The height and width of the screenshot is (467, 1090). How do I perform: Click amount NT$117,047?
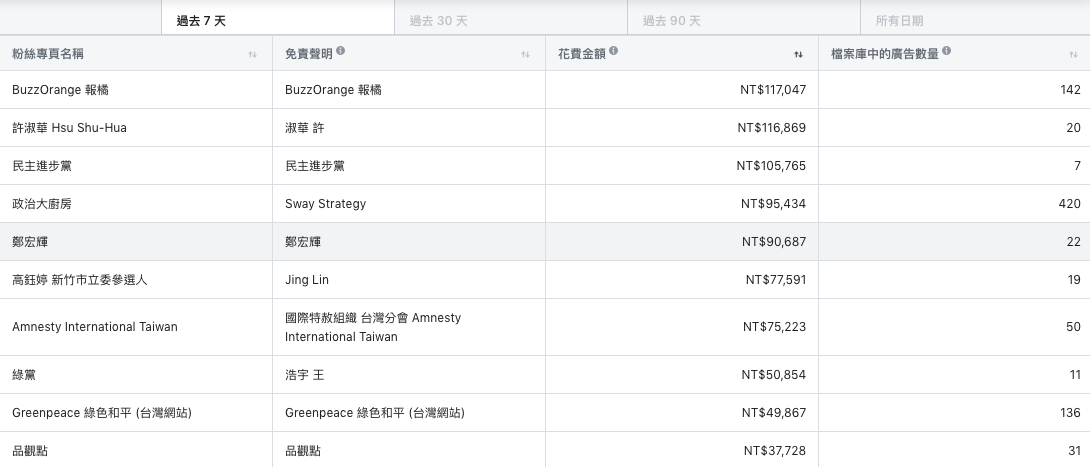[x=773, y=90]
